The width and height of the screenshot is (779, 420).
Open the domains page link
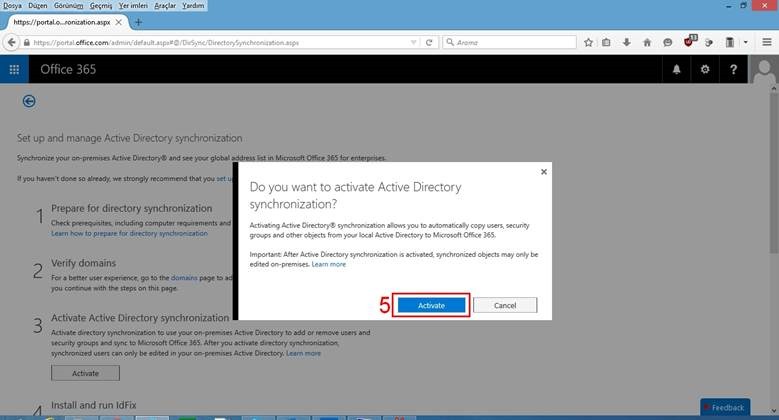184,278
